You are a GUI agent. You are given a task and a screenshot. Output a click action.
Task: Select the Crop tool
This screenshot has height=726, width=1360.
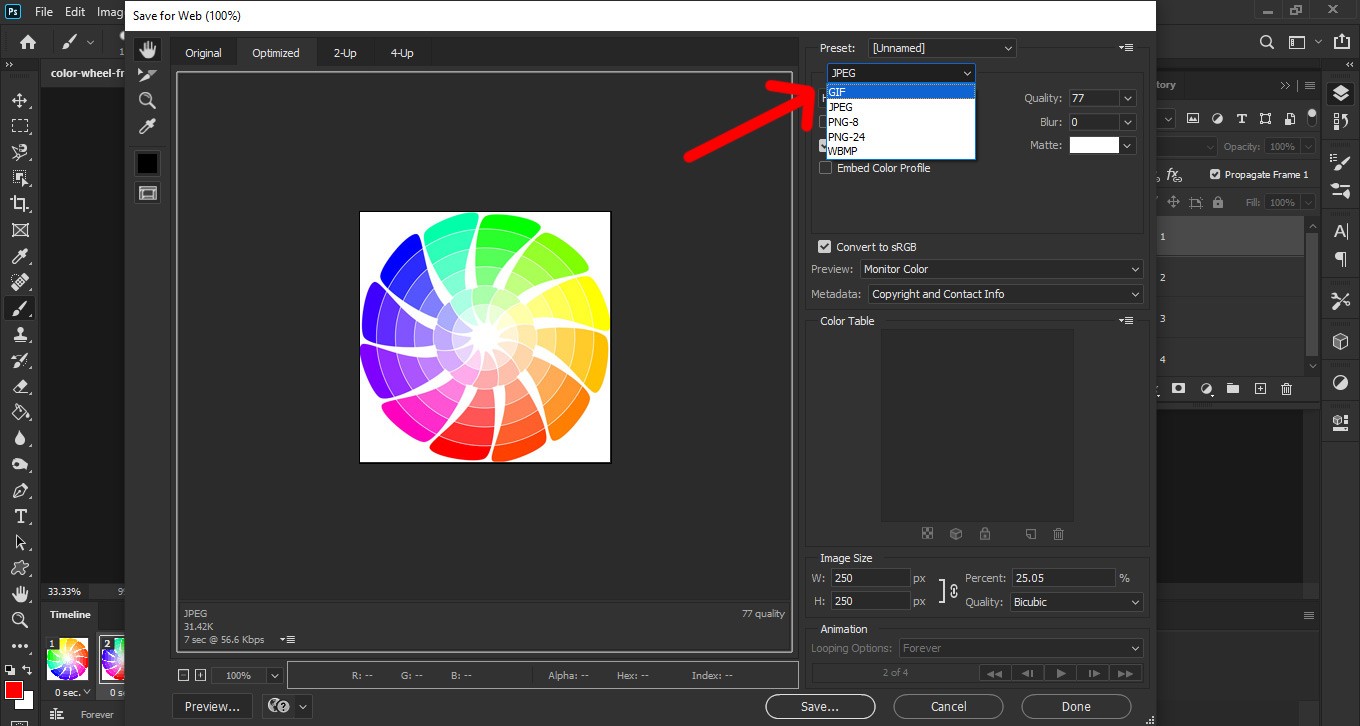pyautogui.click(x=19, y=204)
